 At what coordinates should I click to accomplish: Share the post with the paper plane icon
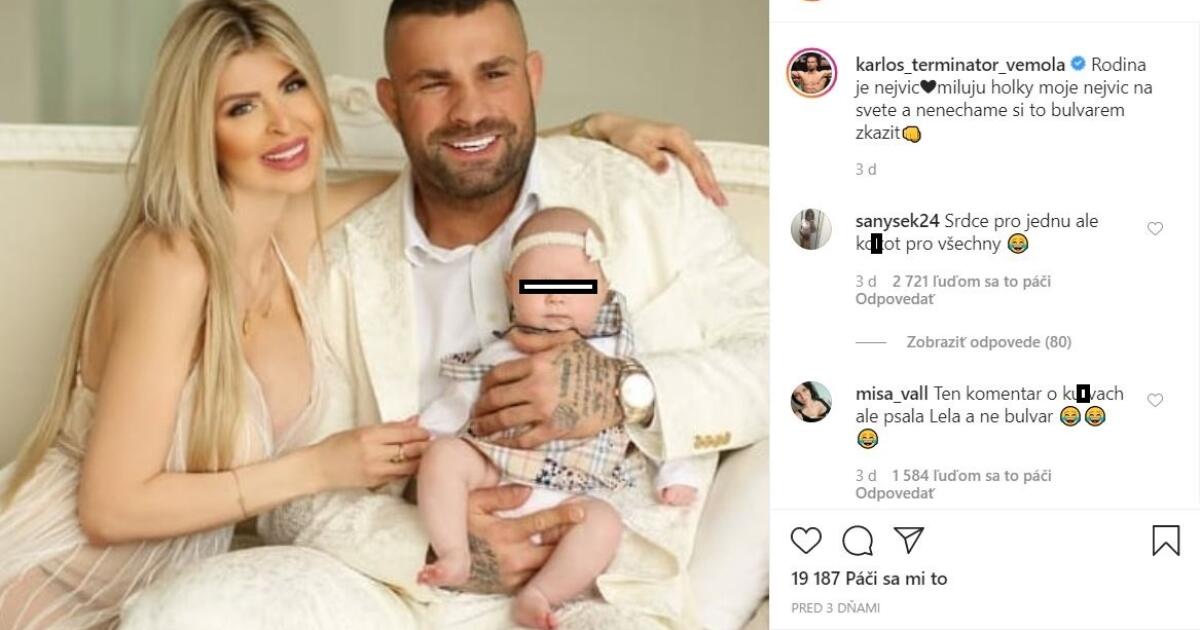908,540
